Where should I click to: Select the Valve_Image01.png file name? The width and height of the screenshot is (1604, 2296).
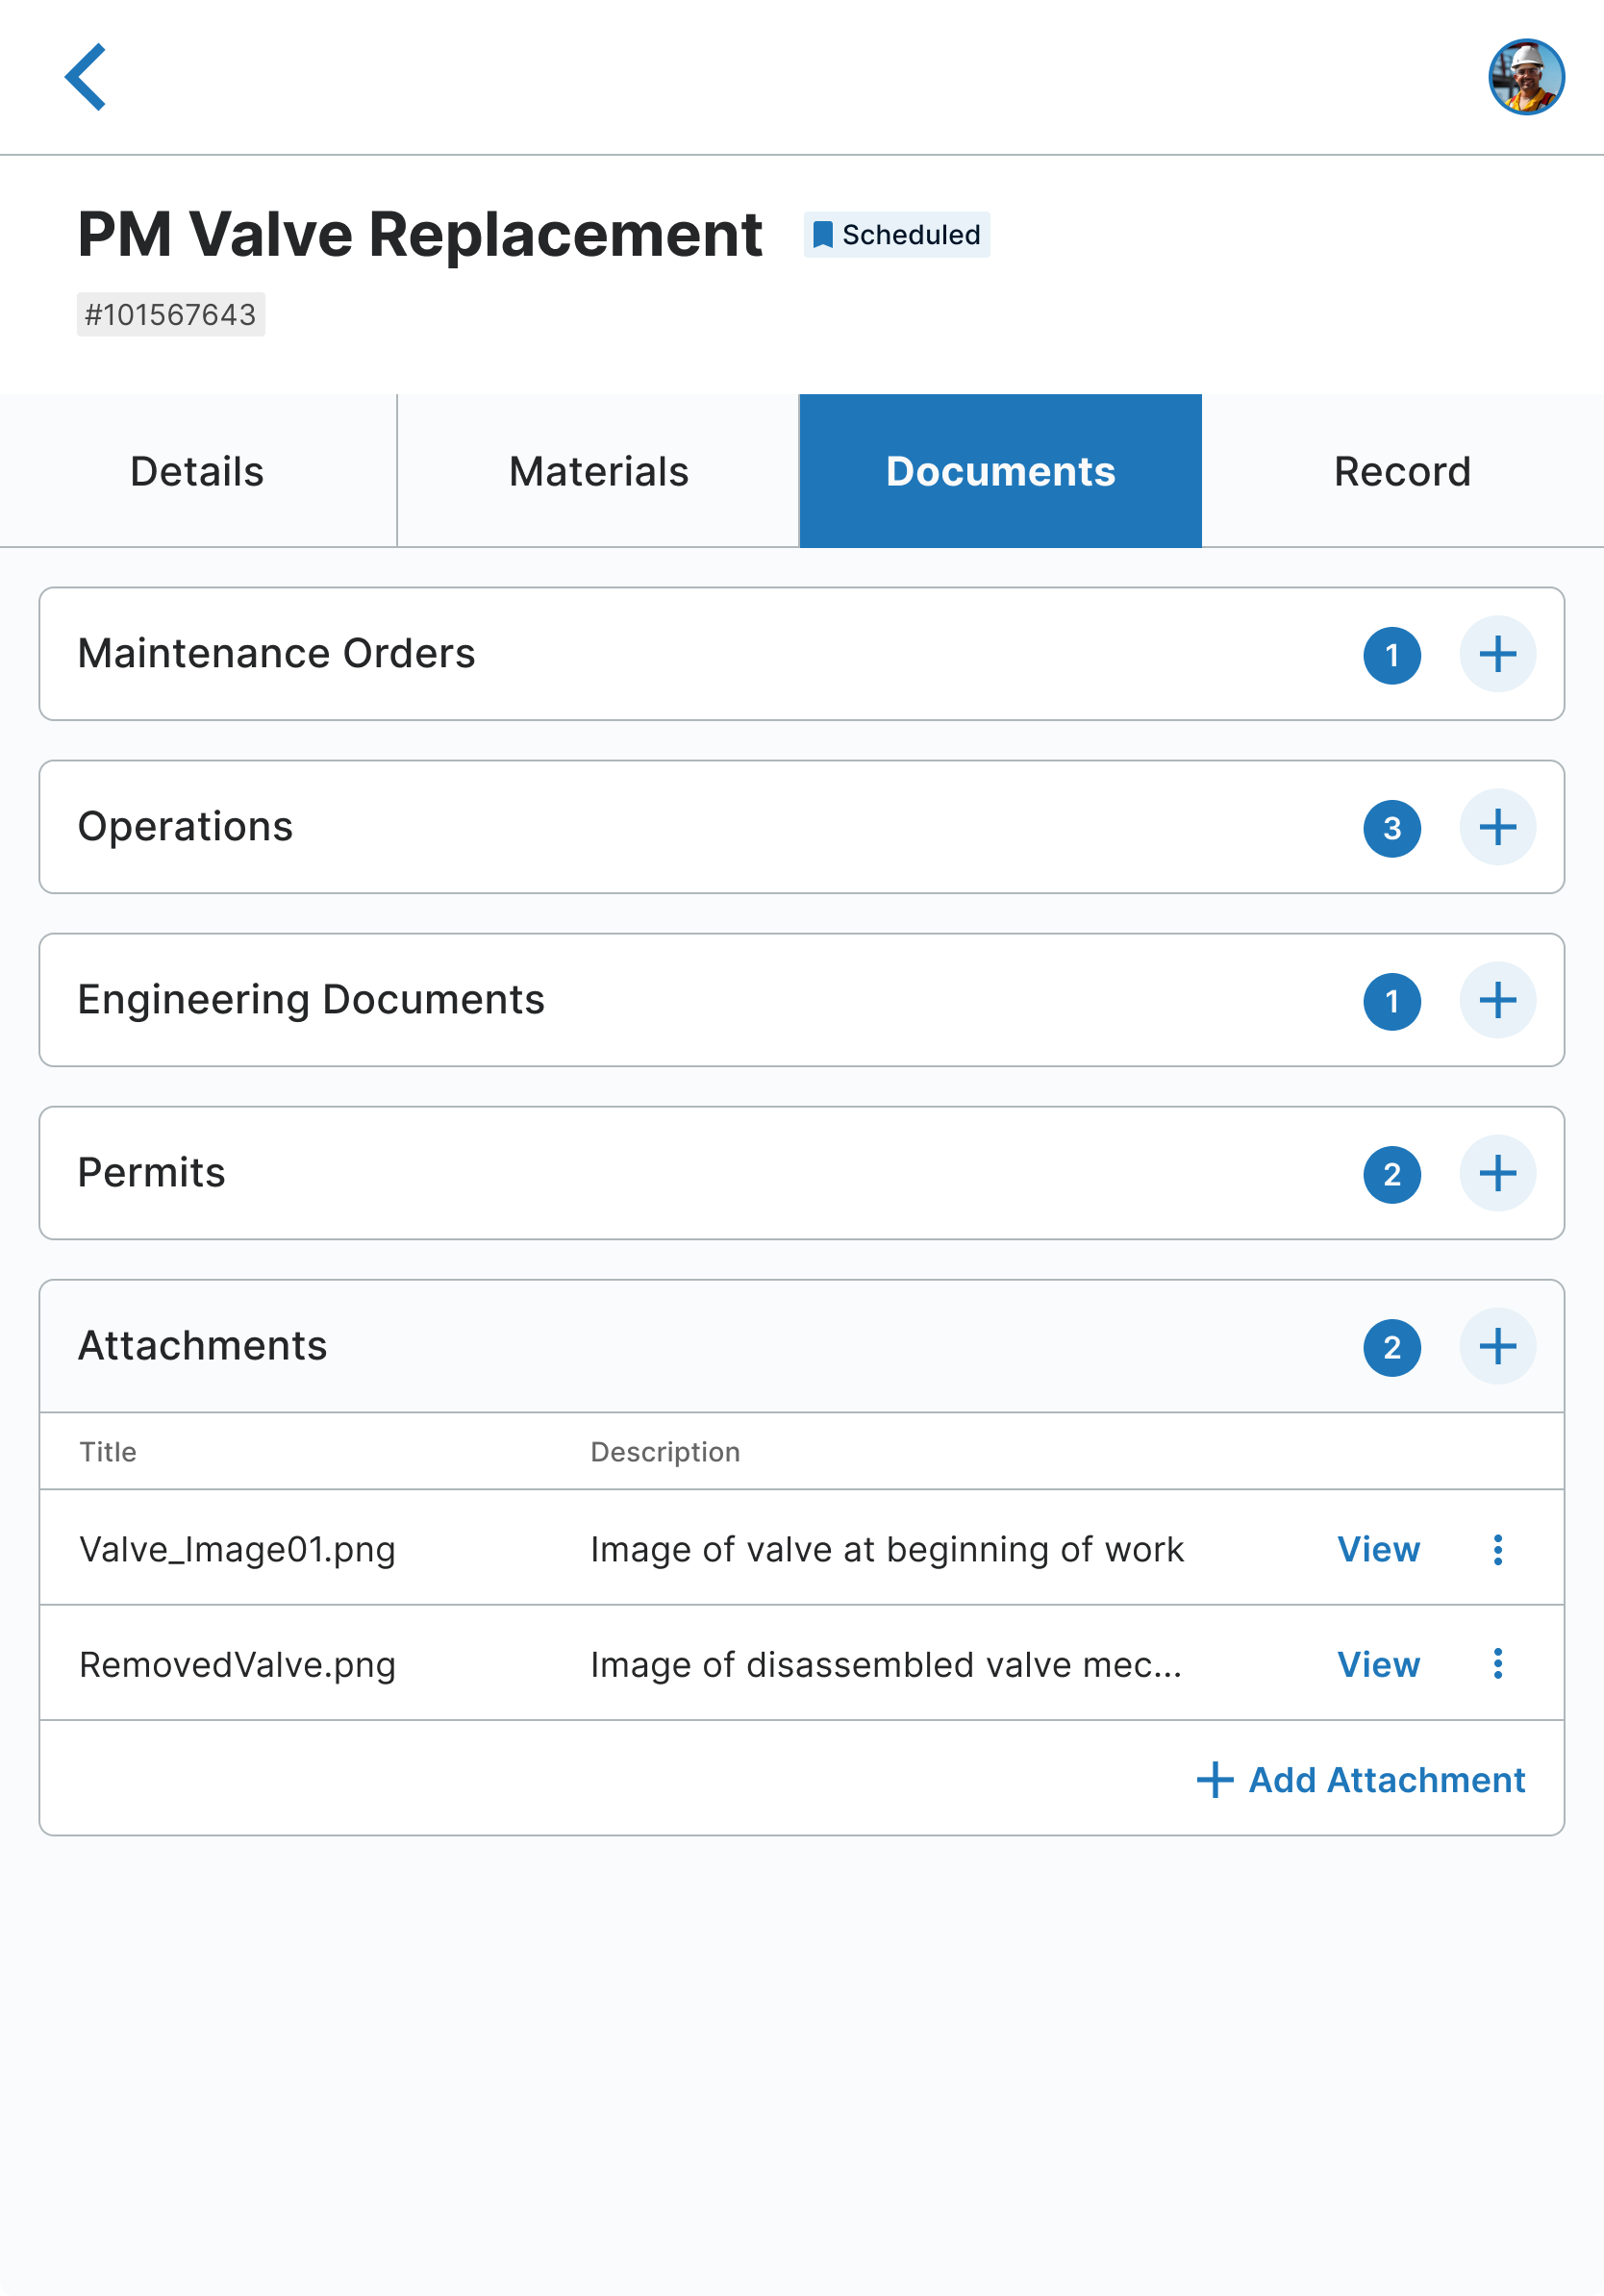coord(238,1549)
